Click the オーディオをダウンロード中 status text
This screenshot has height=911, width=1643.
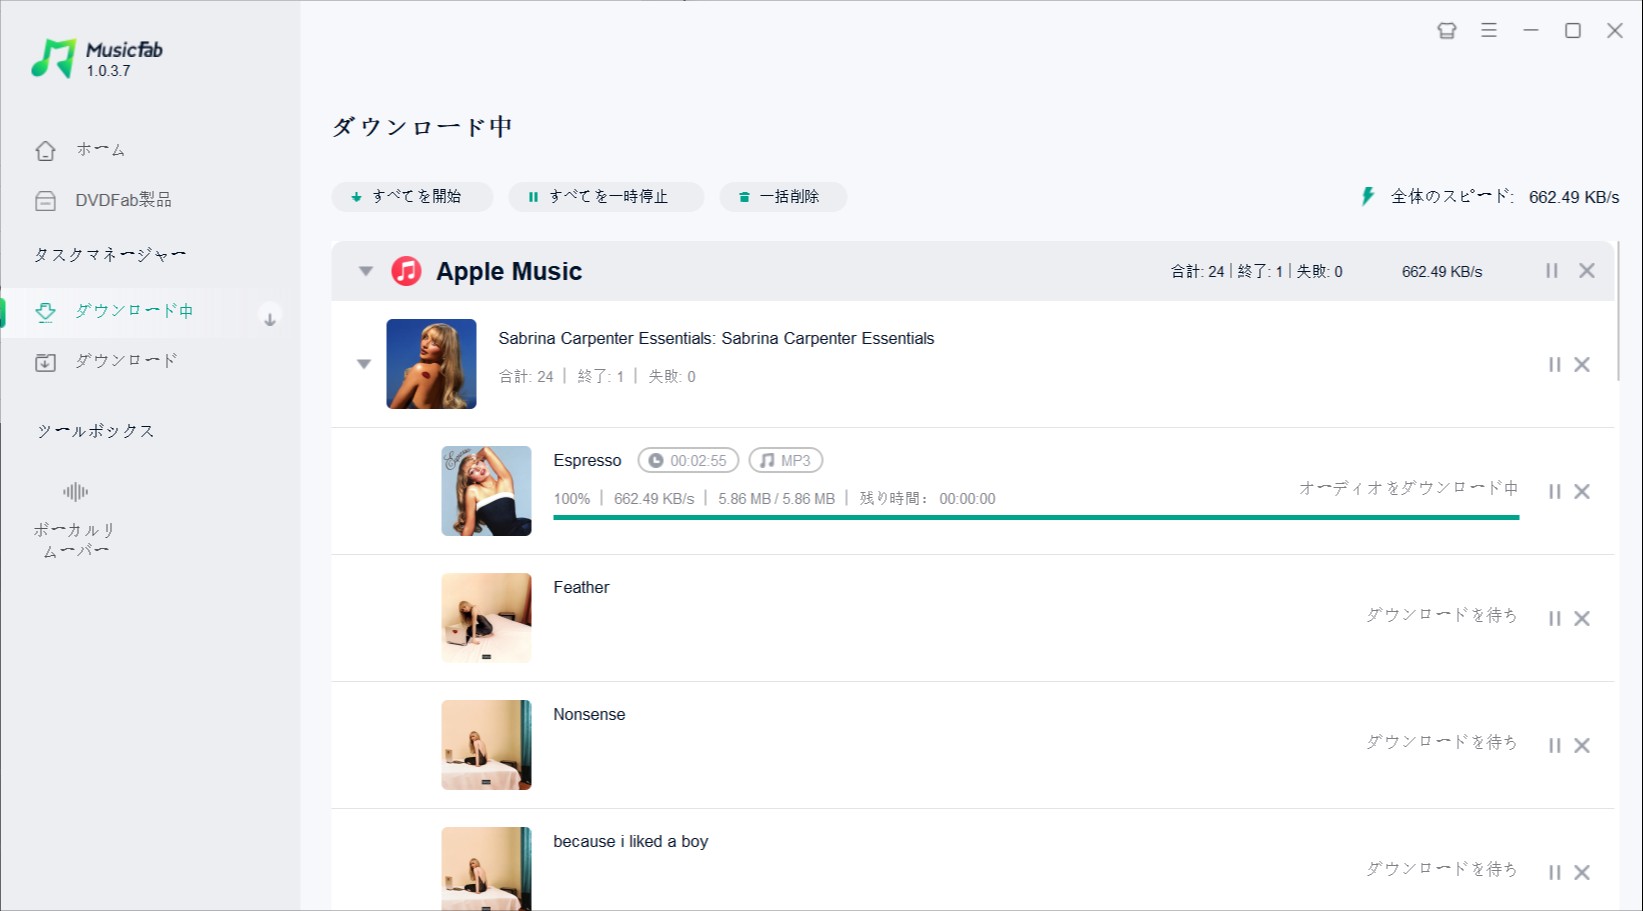(x=1408, y=488)
